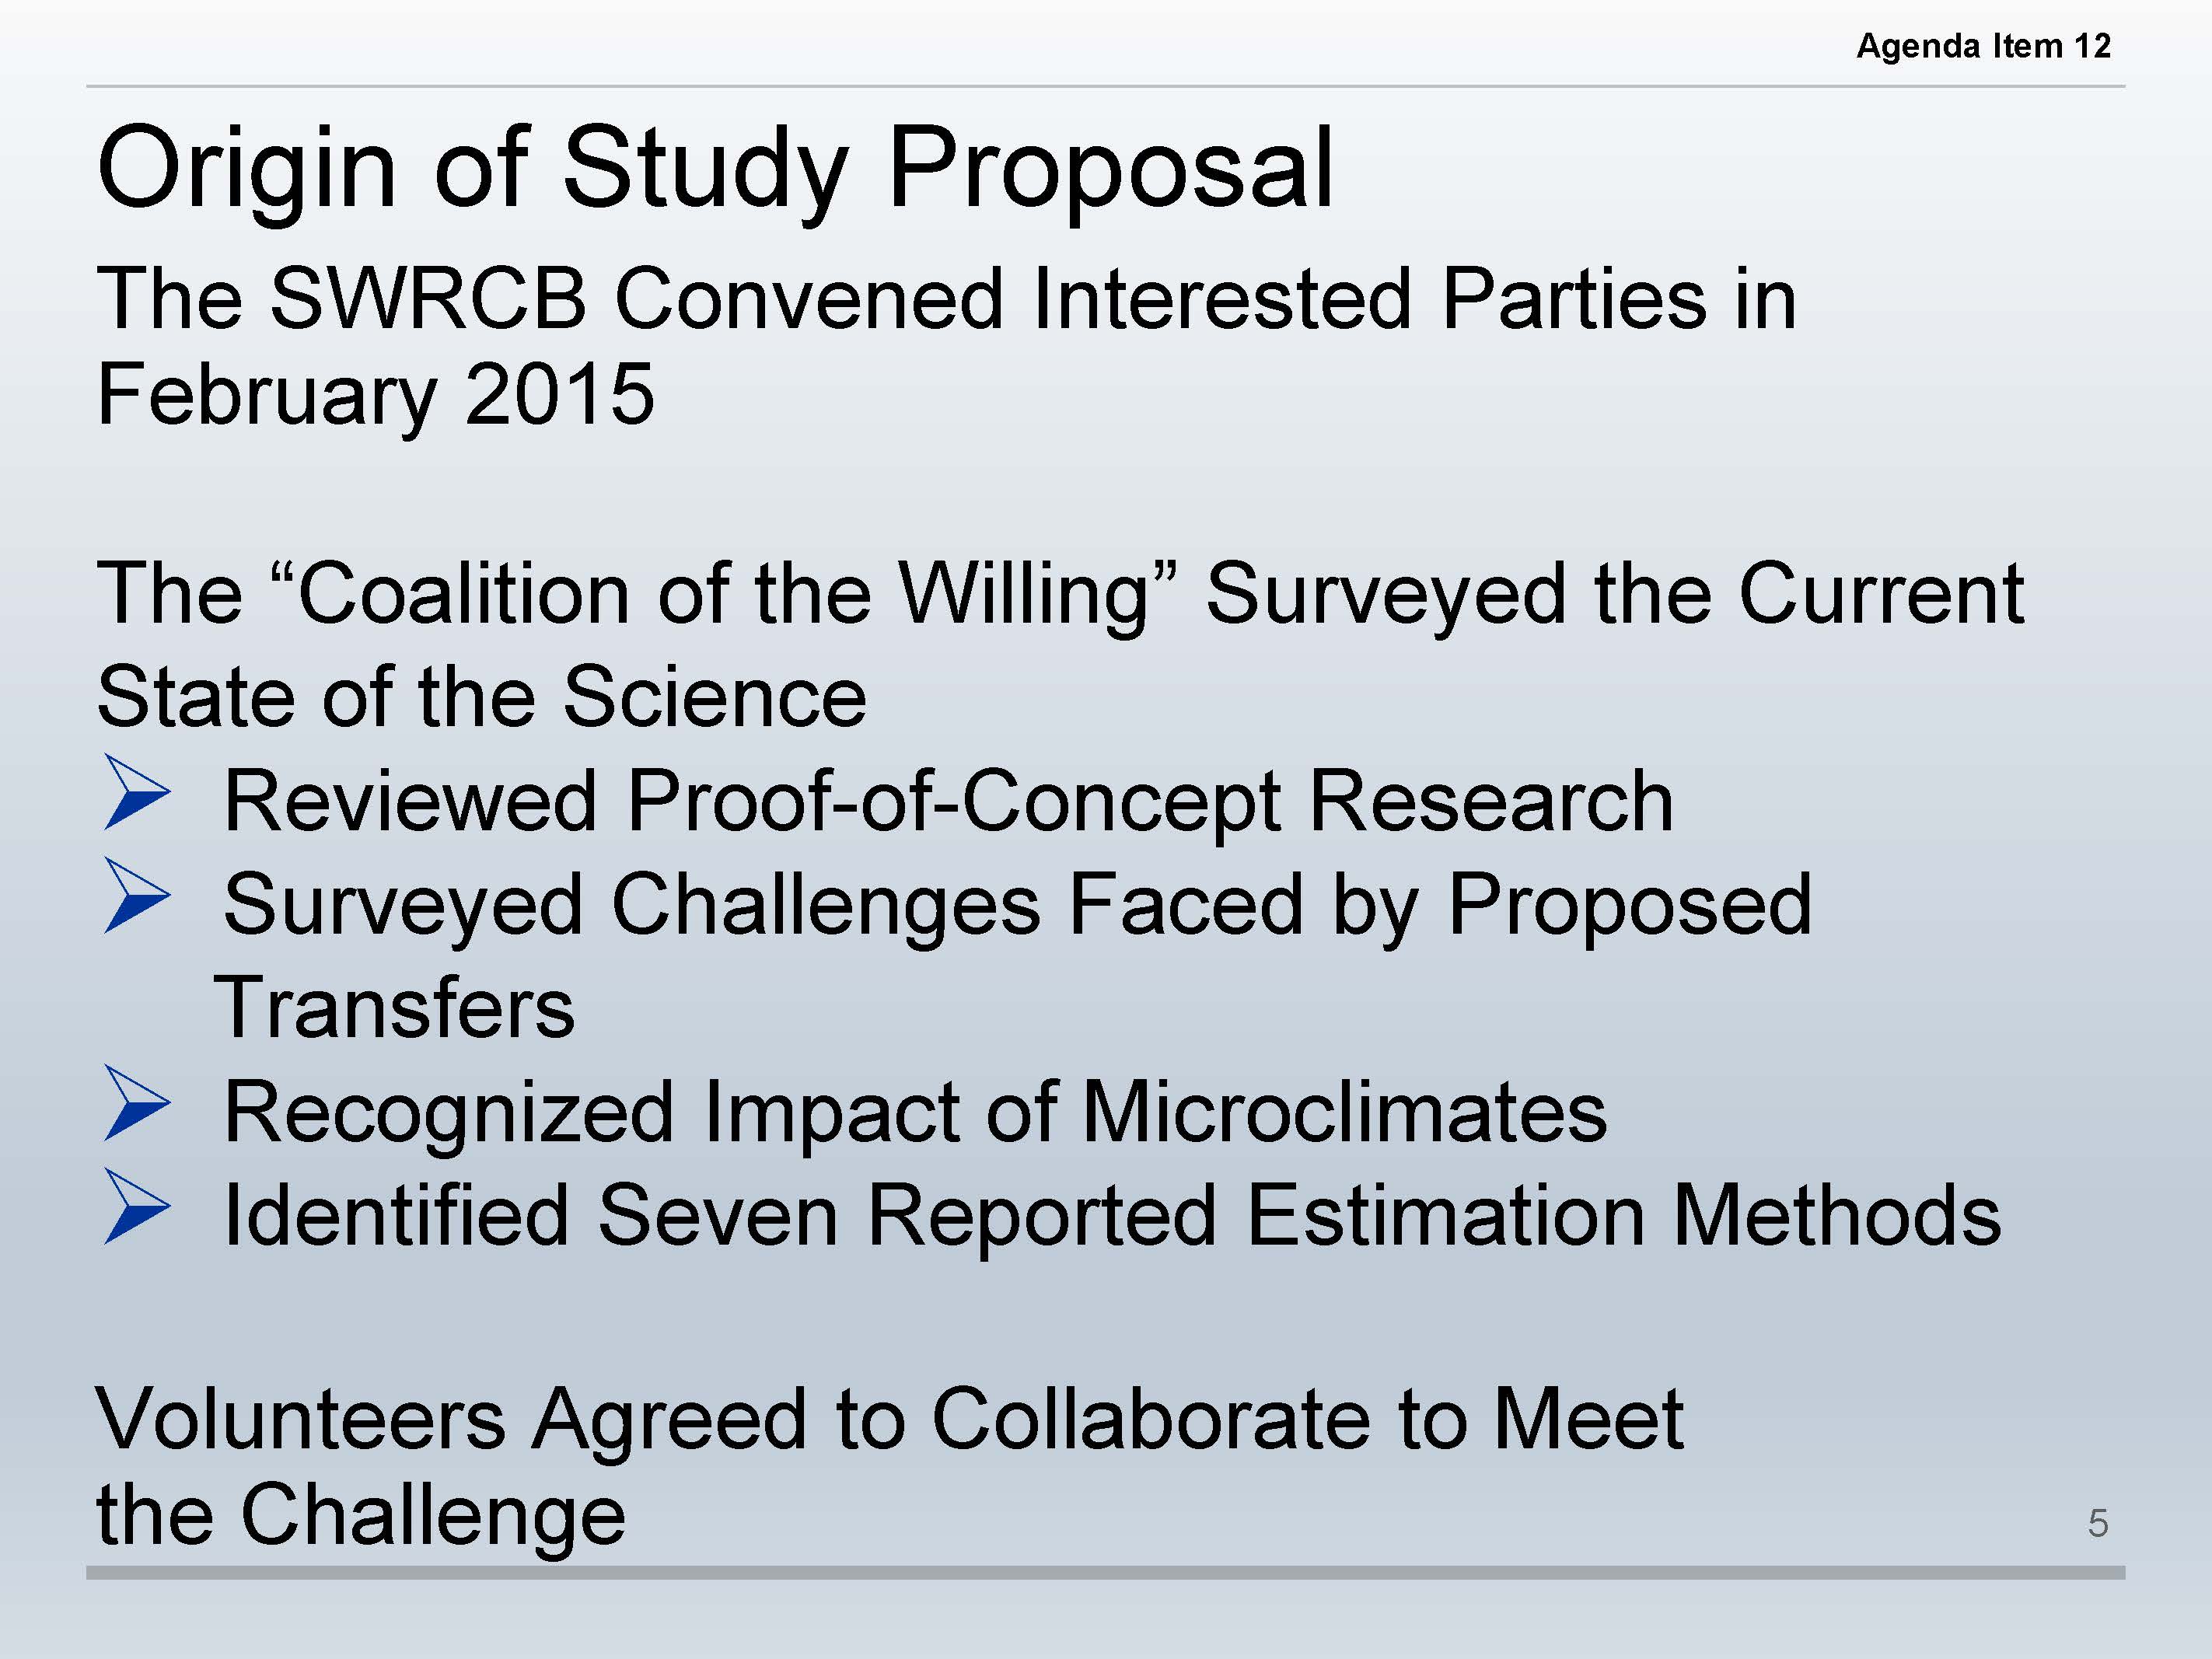Click the Agenda Item 12 header label
The image size is (2212, 1659).
[1983, 46]
